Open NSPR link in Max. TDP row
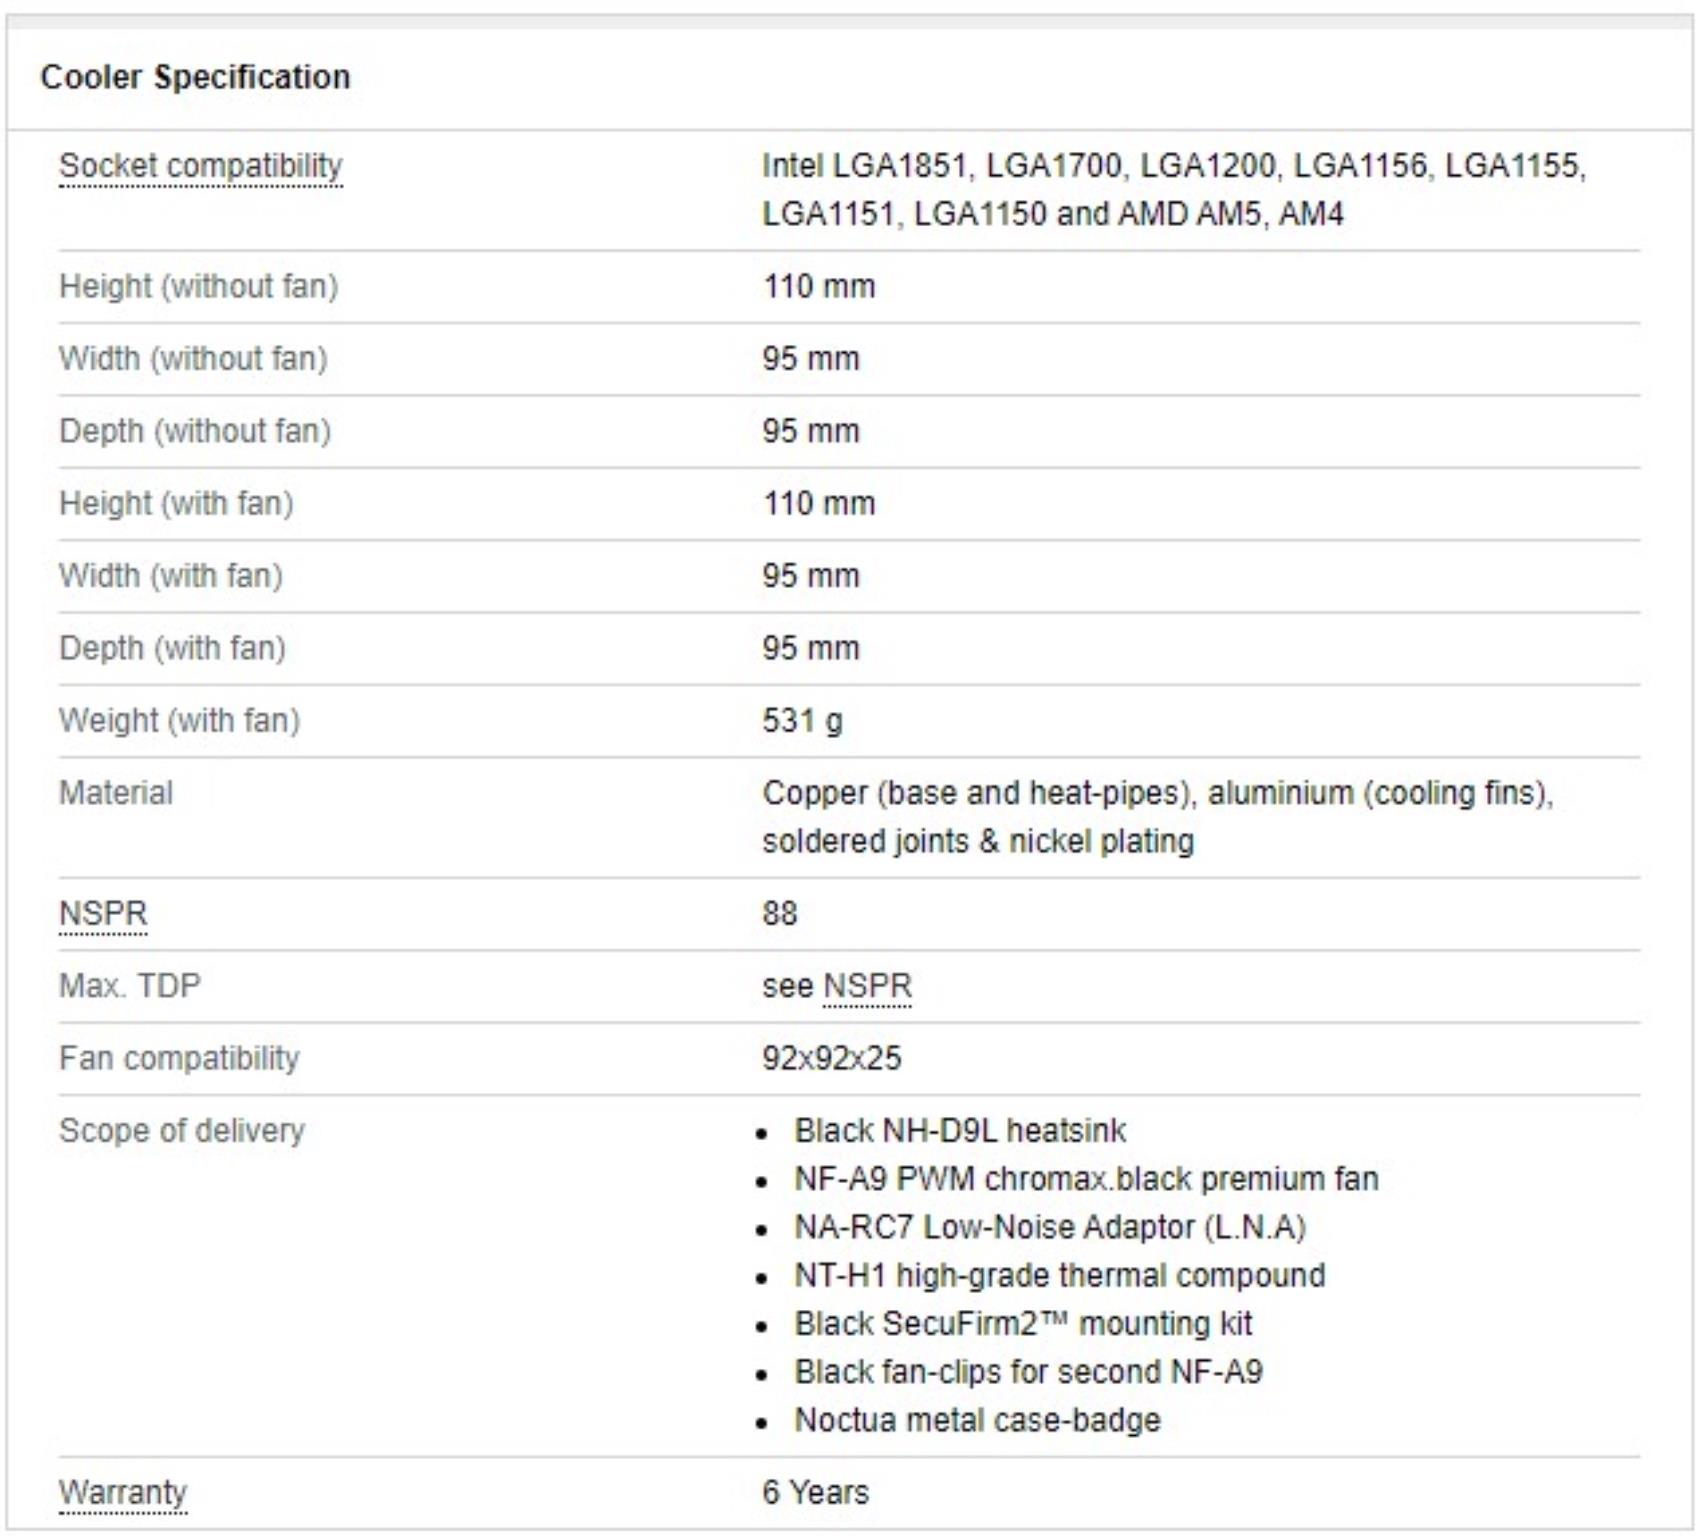This screenshot has height=1536, width=1705. pyautogui.click(x=867, y=986)
